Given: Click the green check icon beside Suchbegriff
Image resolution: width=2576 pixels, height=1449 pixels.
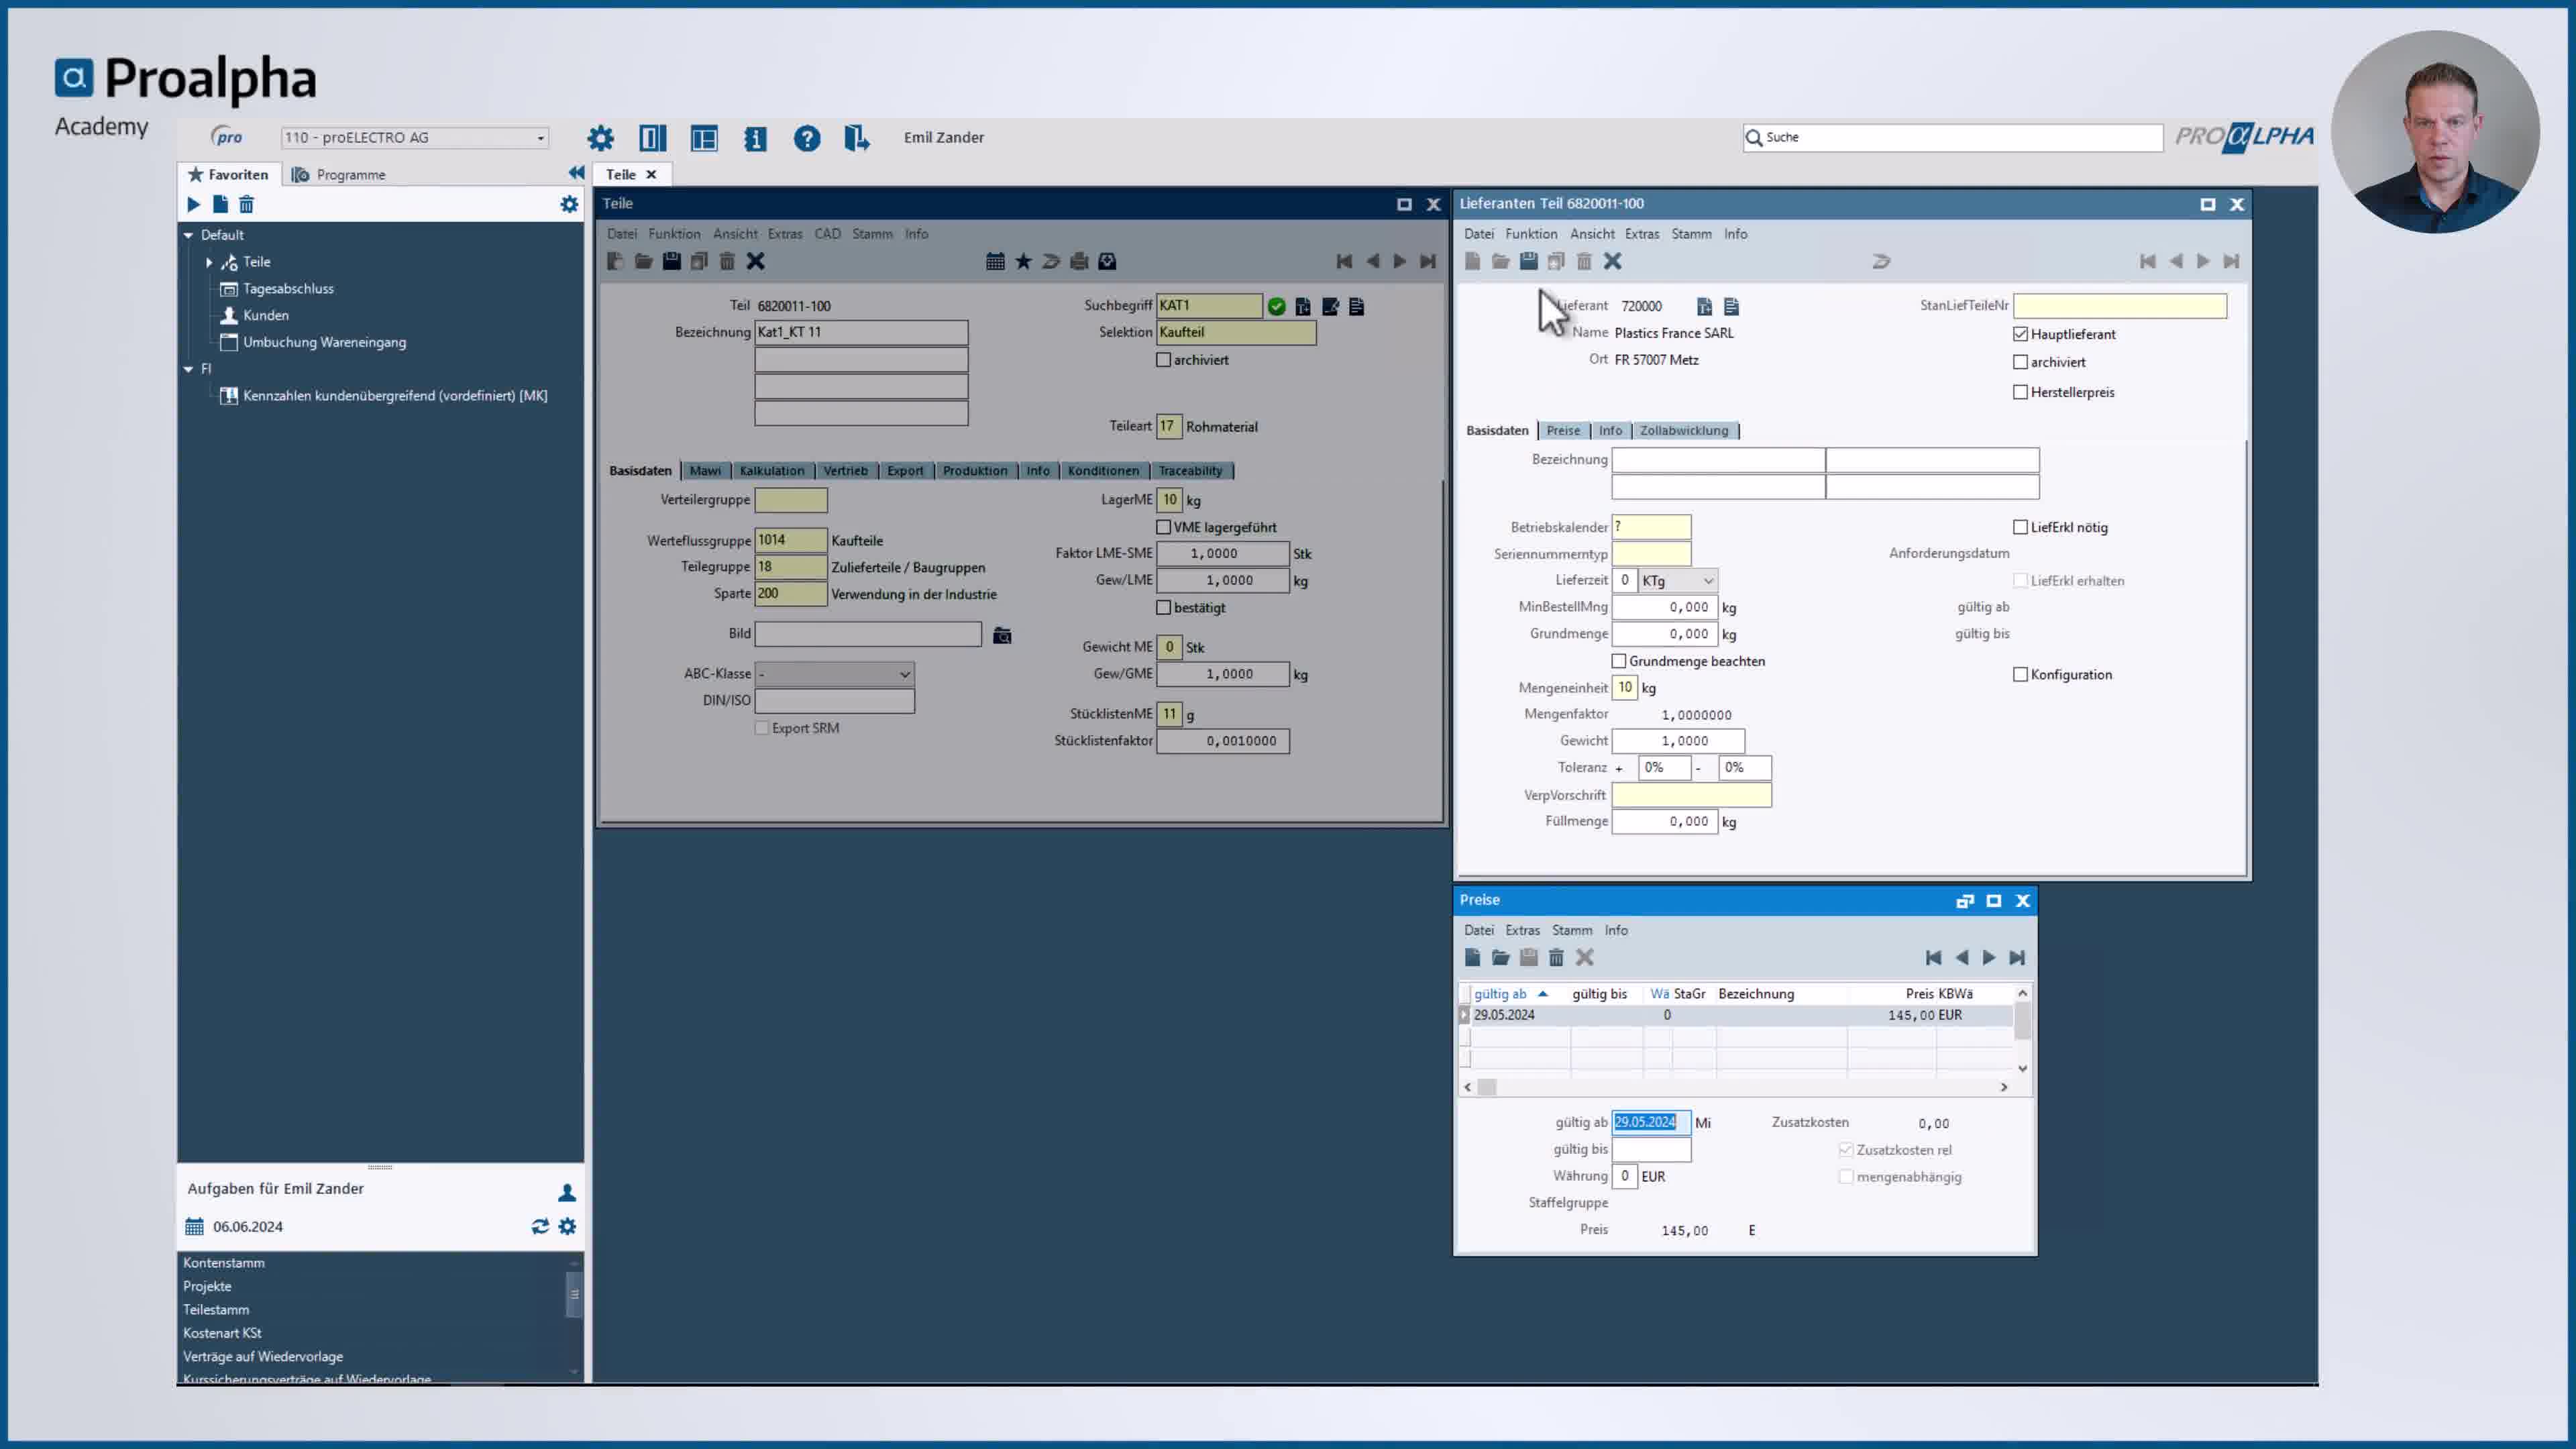Looking at the screenshot, I should [1276, 306].
